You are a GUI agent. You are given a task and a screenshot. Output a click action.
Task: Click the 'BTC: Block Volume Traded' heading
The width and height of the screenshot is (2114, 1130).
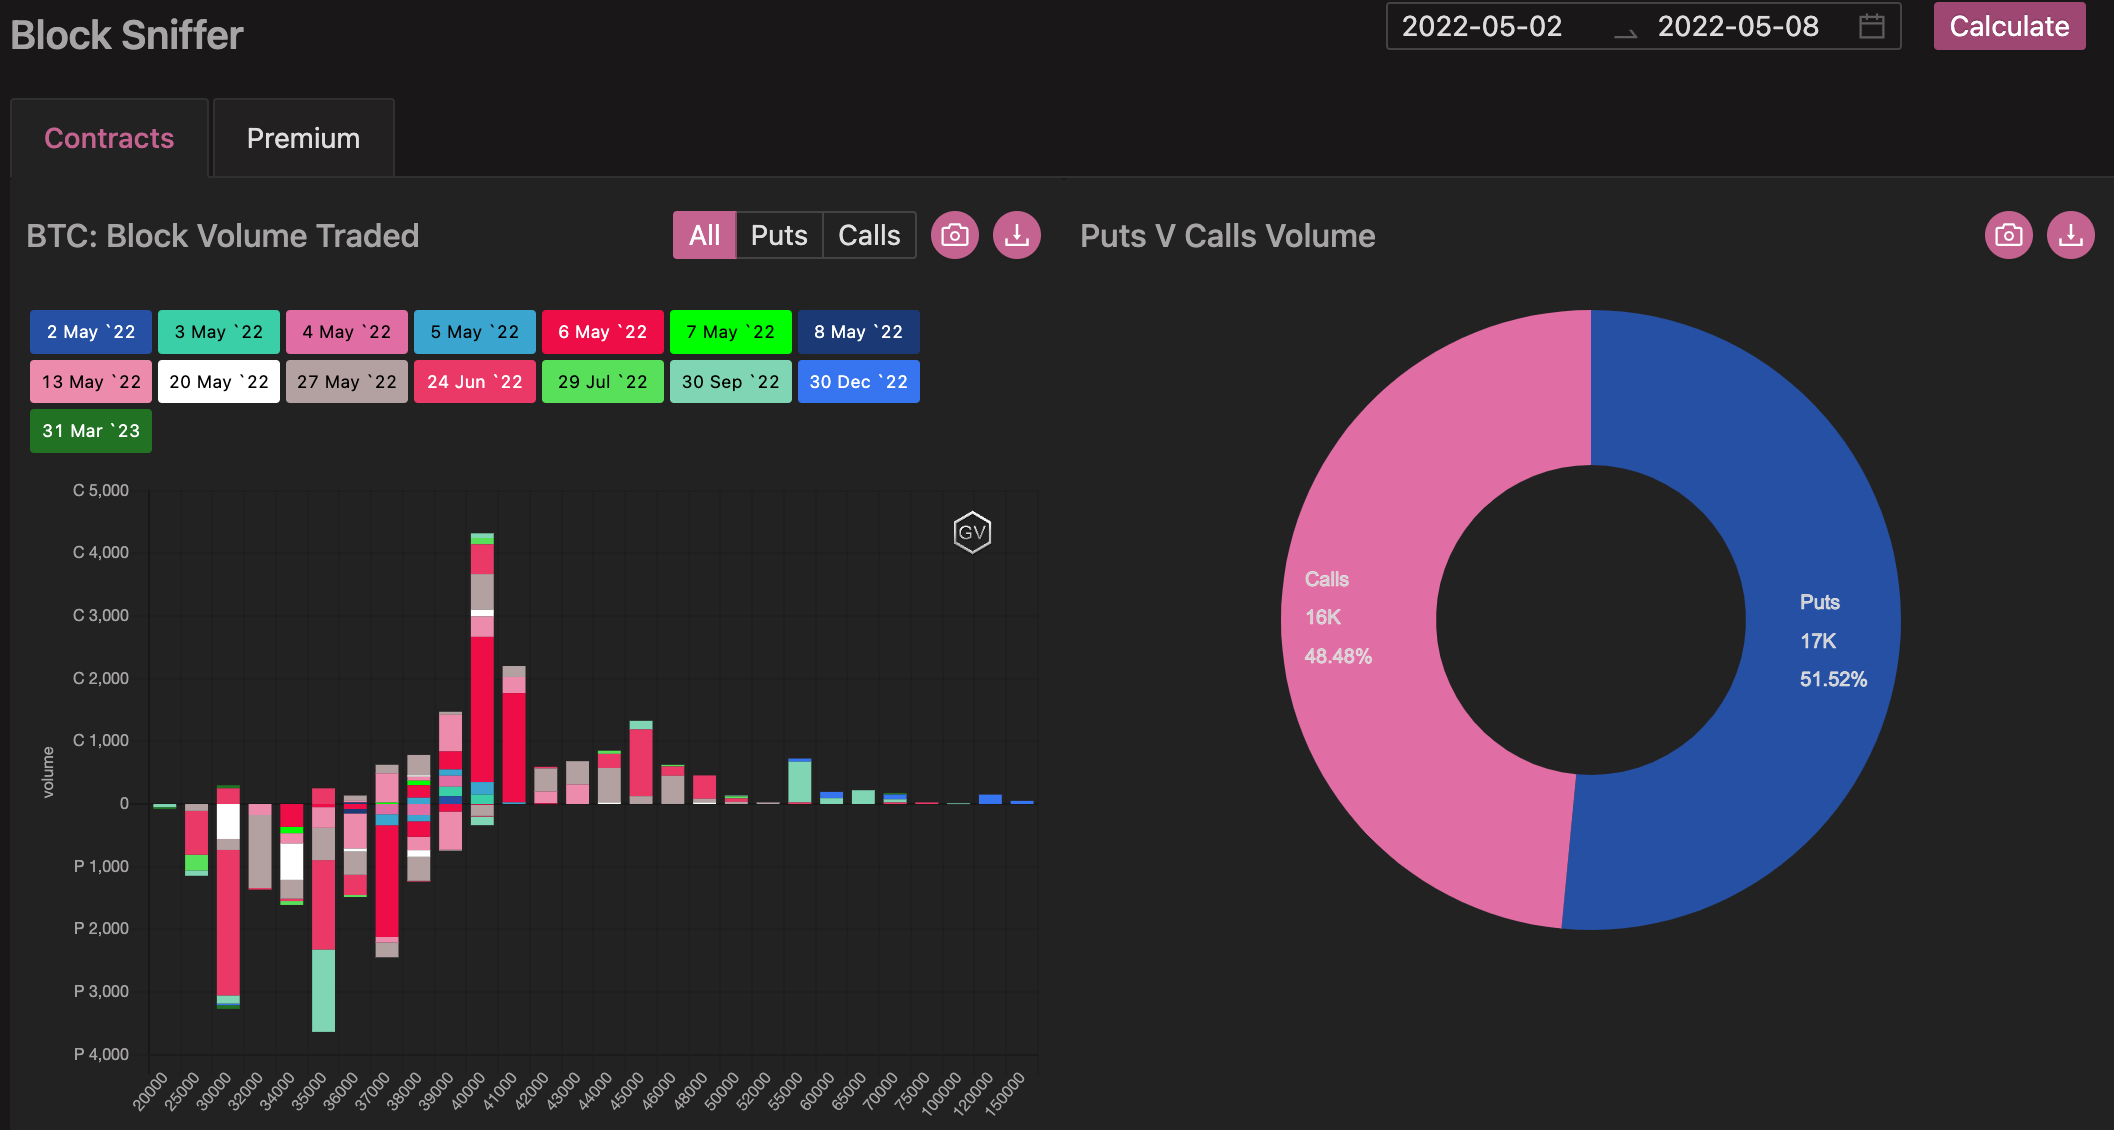click(x=223, y=236)
